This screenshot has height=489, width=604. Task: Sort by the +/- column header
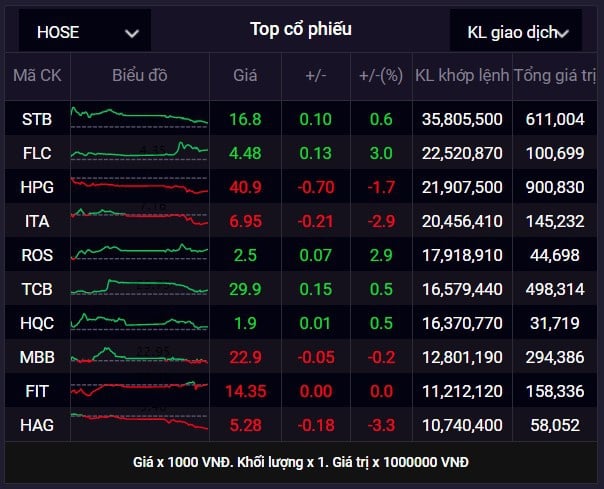(x=316, y=76)
